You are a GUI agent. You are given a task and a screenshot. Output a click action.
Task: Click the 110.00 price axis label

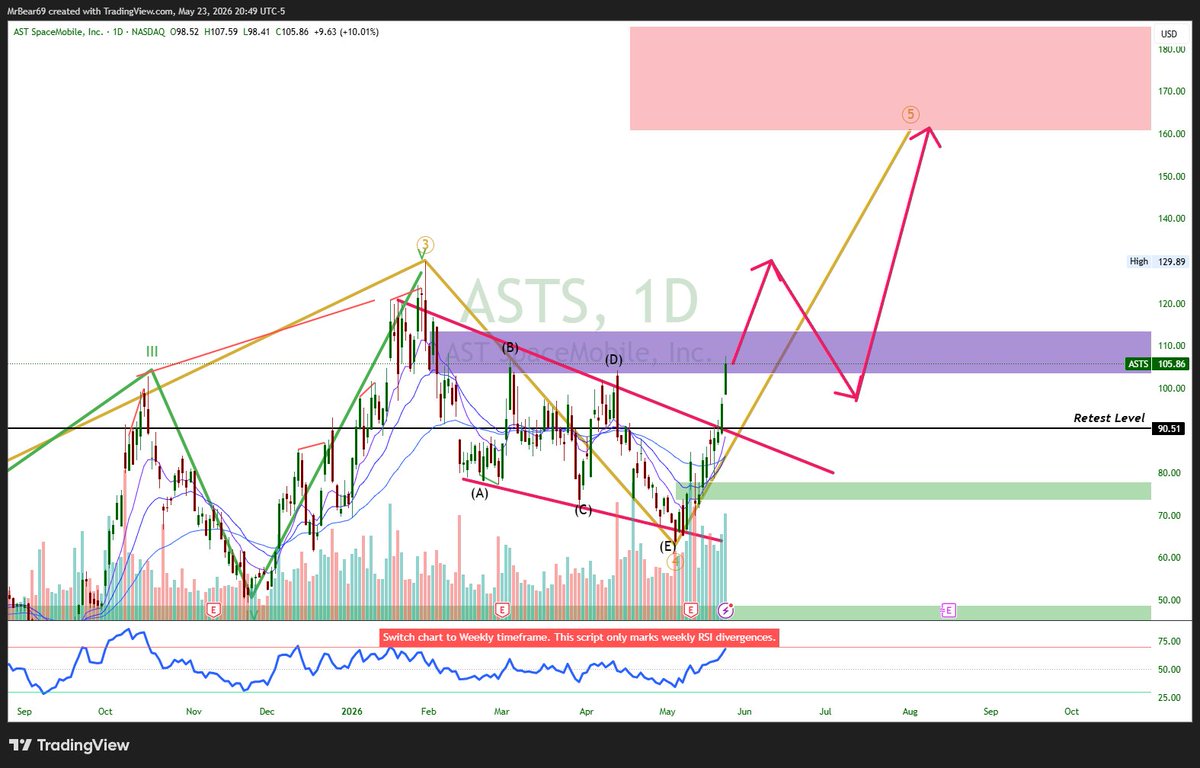click(x=1172, y=346)
